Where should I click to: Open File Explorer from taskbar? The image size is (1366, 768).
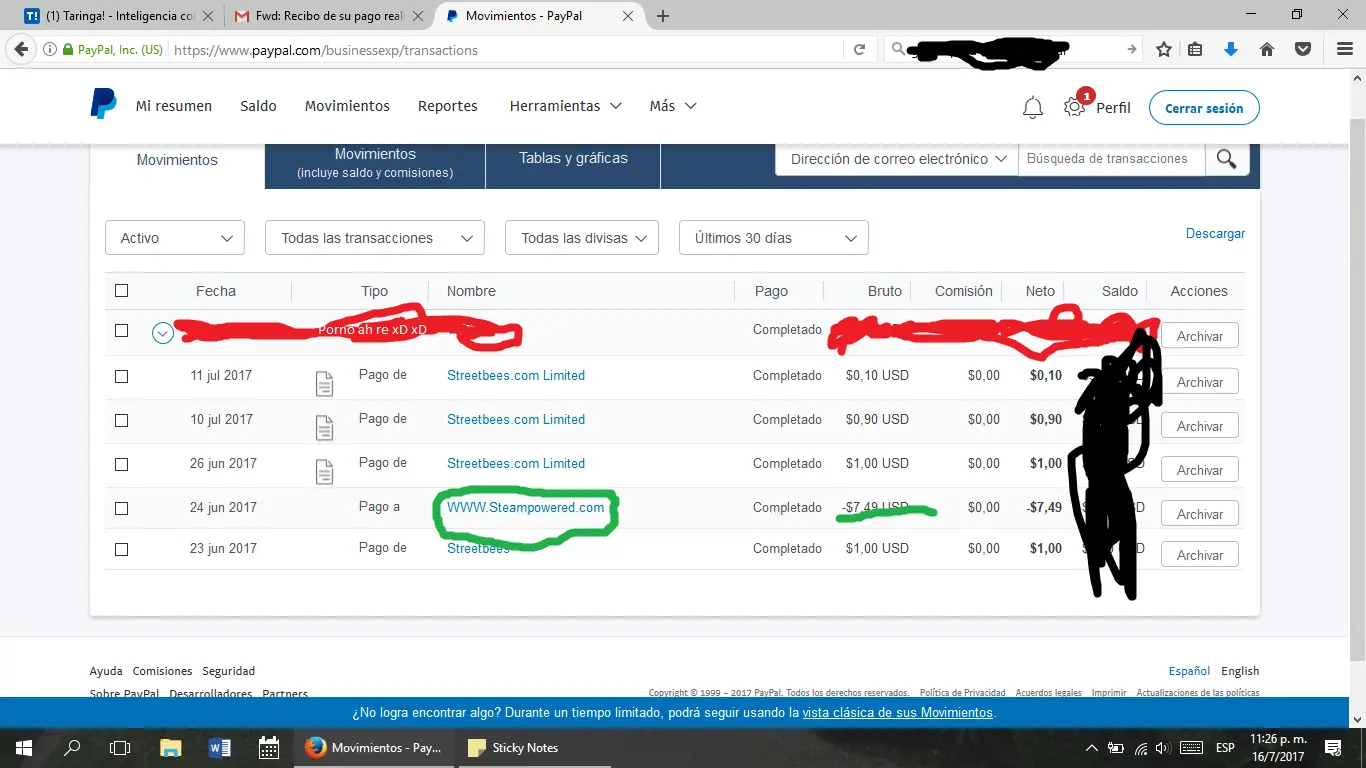pos(171,747)
